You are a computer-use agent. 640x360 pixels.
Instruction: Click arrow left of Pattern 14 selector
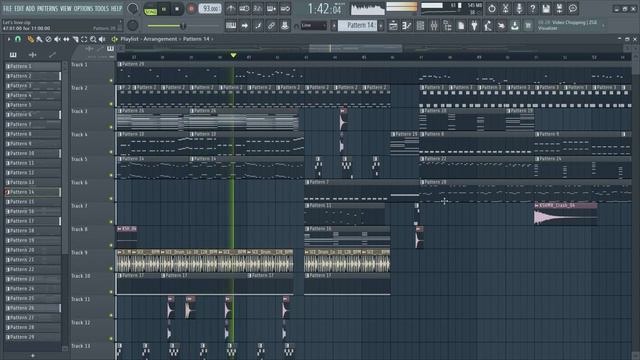pos(334,26)
